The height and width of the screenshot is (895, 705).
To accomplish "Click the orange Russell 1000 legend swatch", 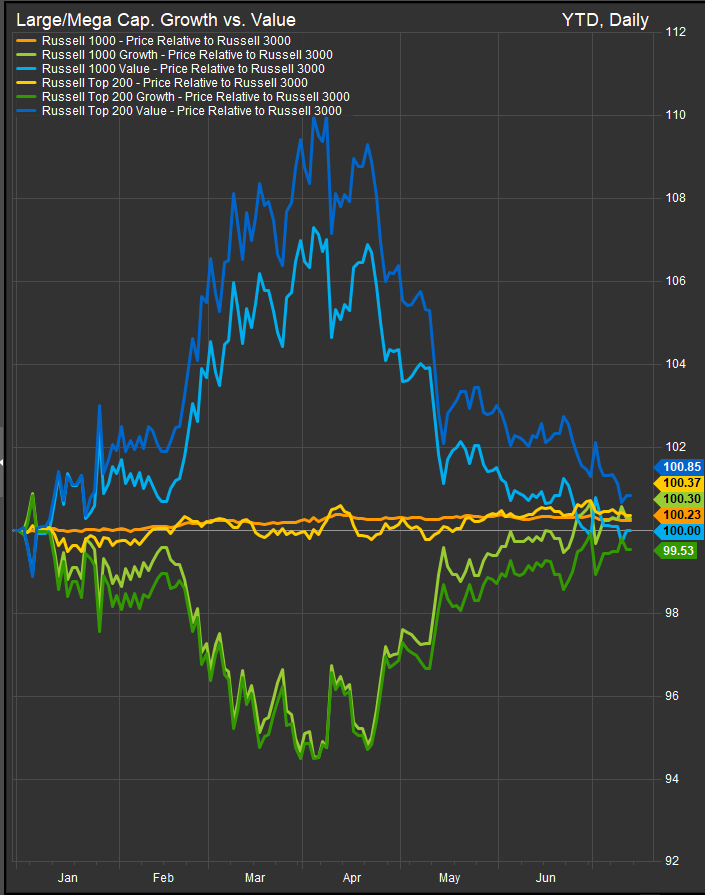I will point(24,41).
